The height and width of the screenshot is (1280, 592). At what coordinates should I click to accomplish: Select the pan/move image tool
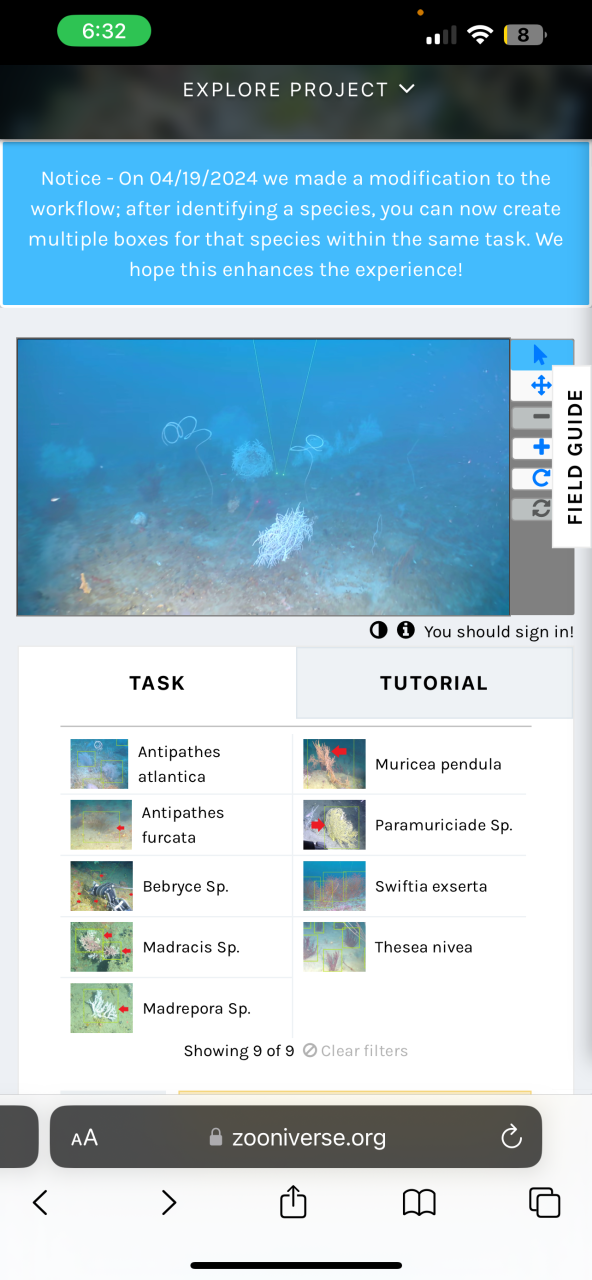click(x=541, y=385)
